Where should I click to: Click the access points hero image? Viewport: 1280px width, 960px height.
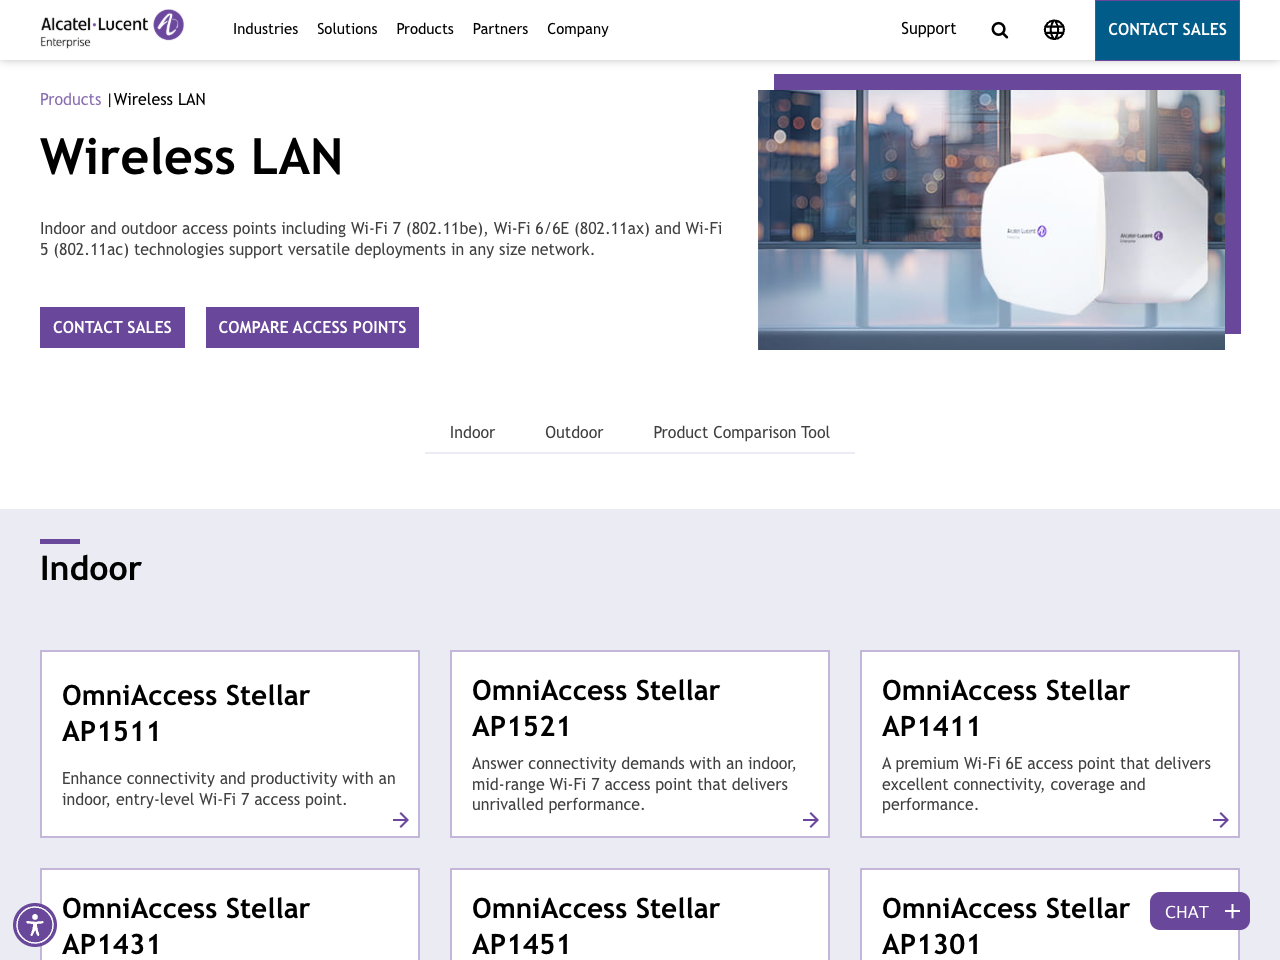[991, 220]
